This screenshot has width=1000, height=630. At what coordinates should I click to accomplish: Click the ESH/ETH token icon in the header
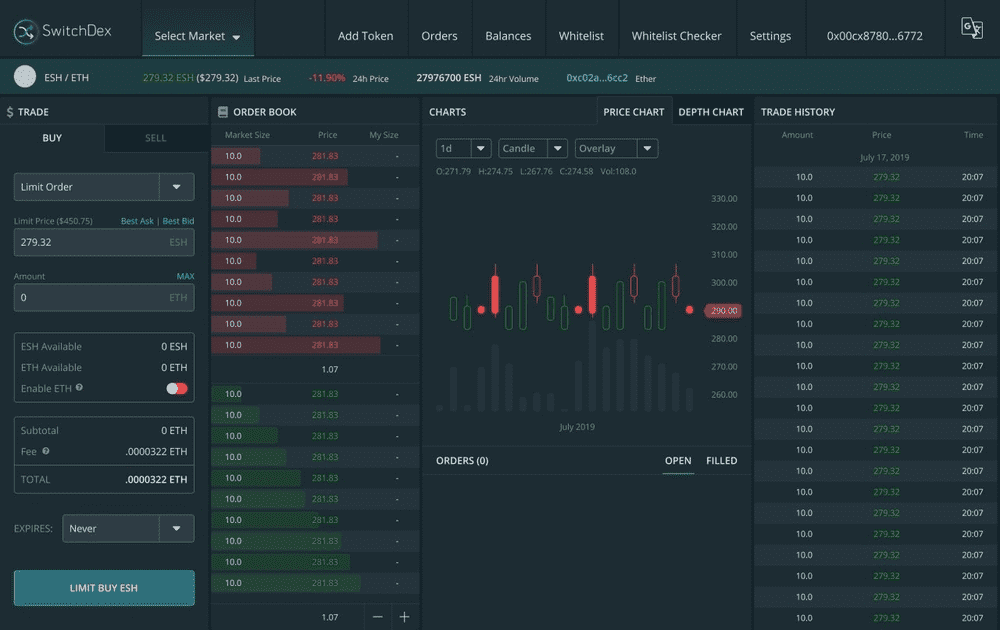pyautogui.click(x=24, y=75)
